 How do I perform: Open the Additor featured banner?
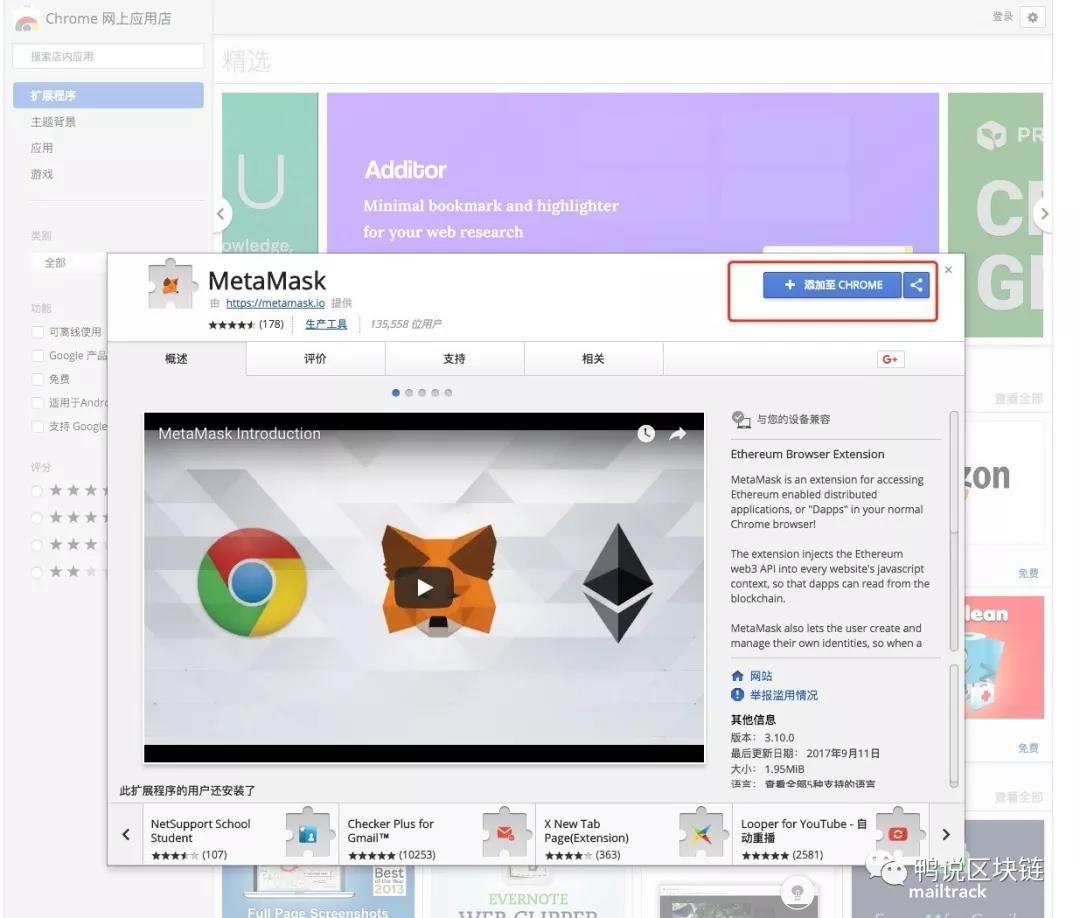[632, 173]
